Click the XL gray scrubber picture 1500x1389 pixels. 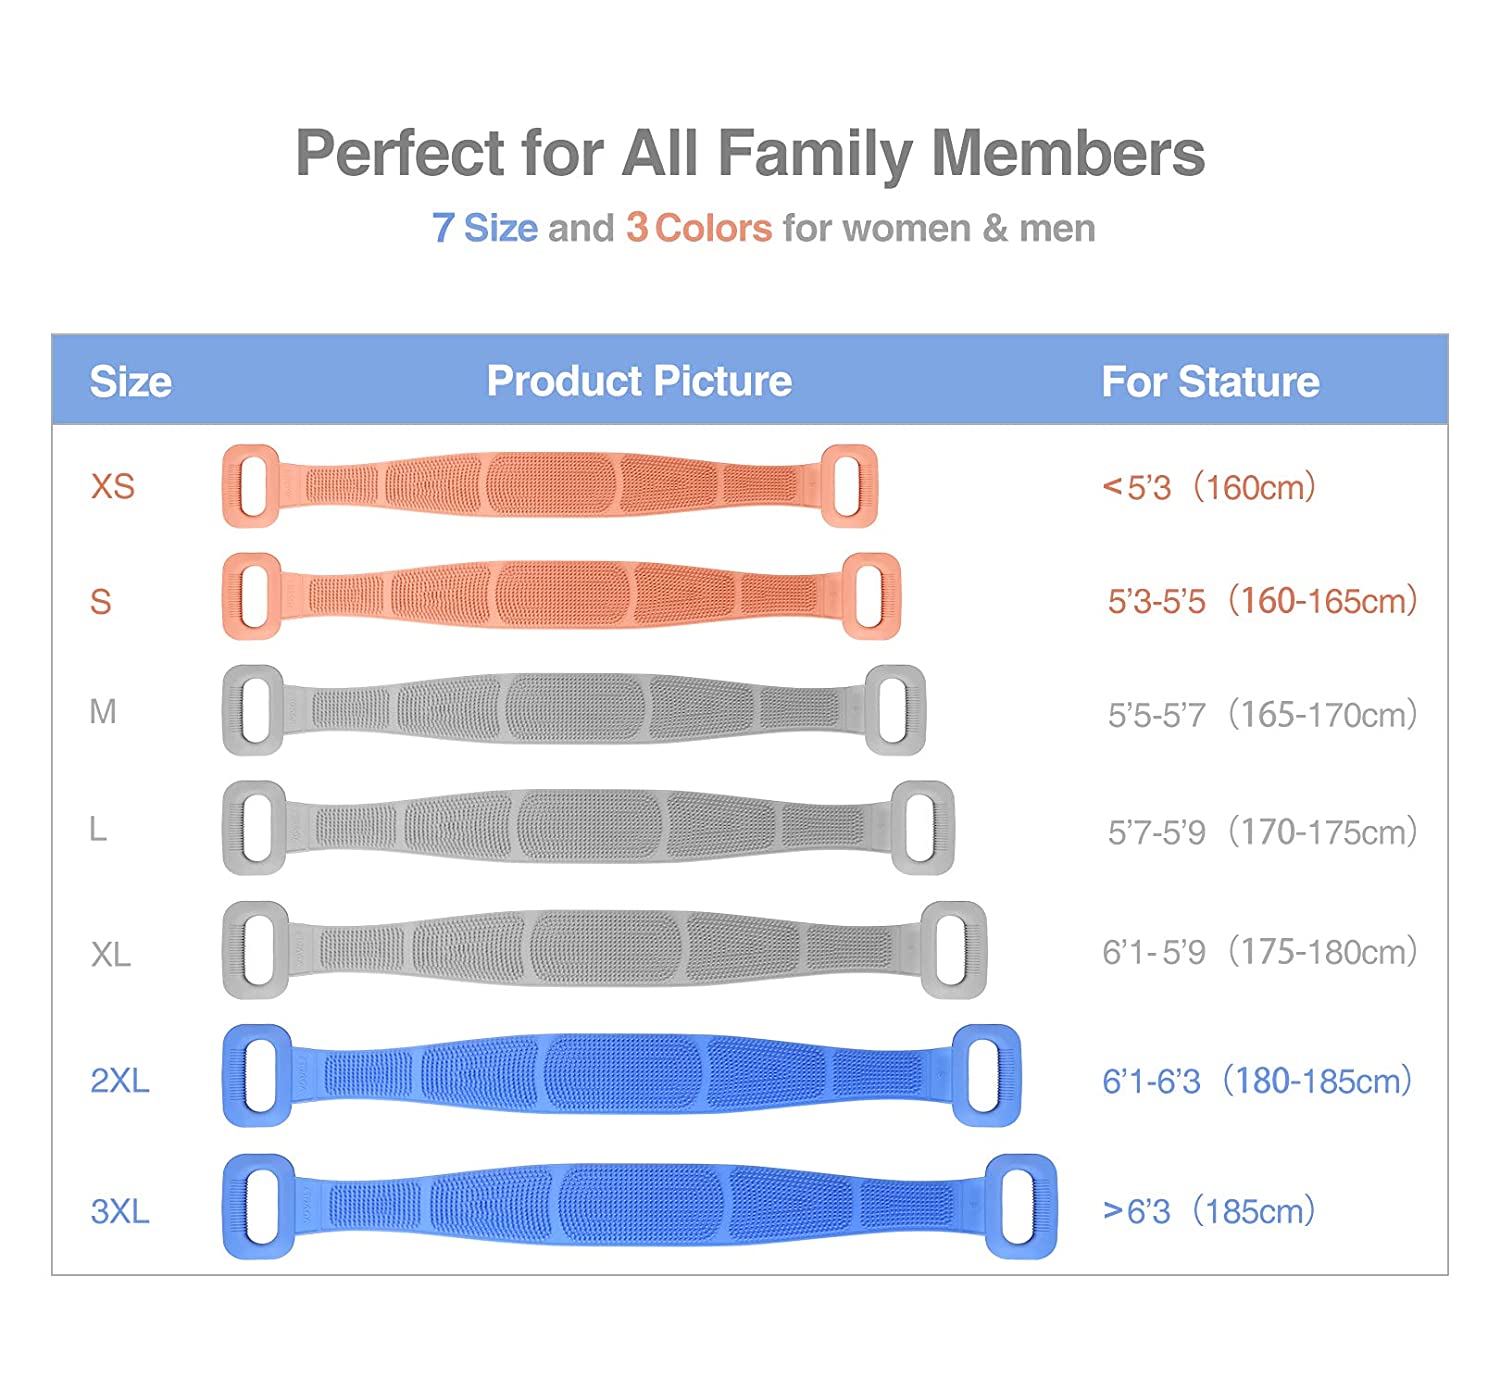(x=604, y=949)
